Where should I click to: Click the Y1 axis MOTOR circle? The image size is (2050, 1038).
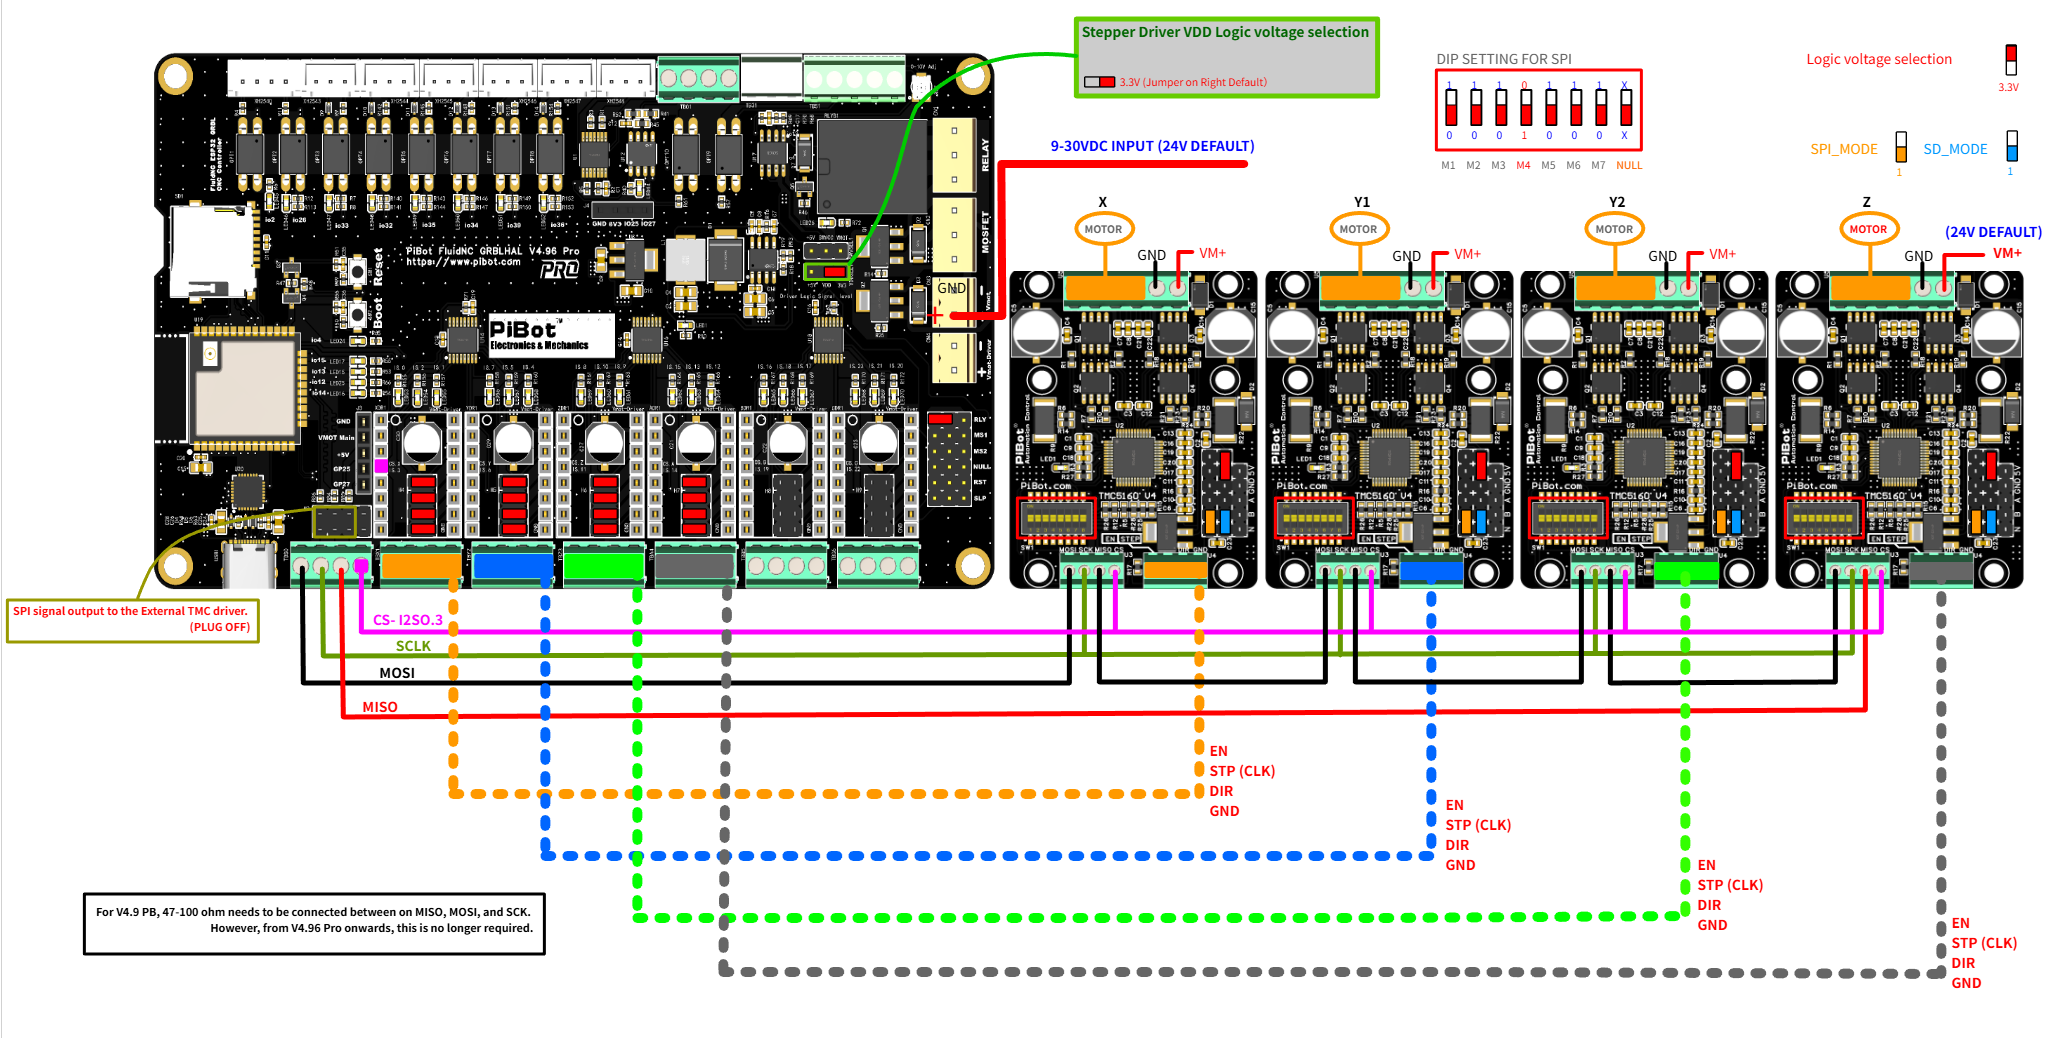click(x=1358, y=229)
